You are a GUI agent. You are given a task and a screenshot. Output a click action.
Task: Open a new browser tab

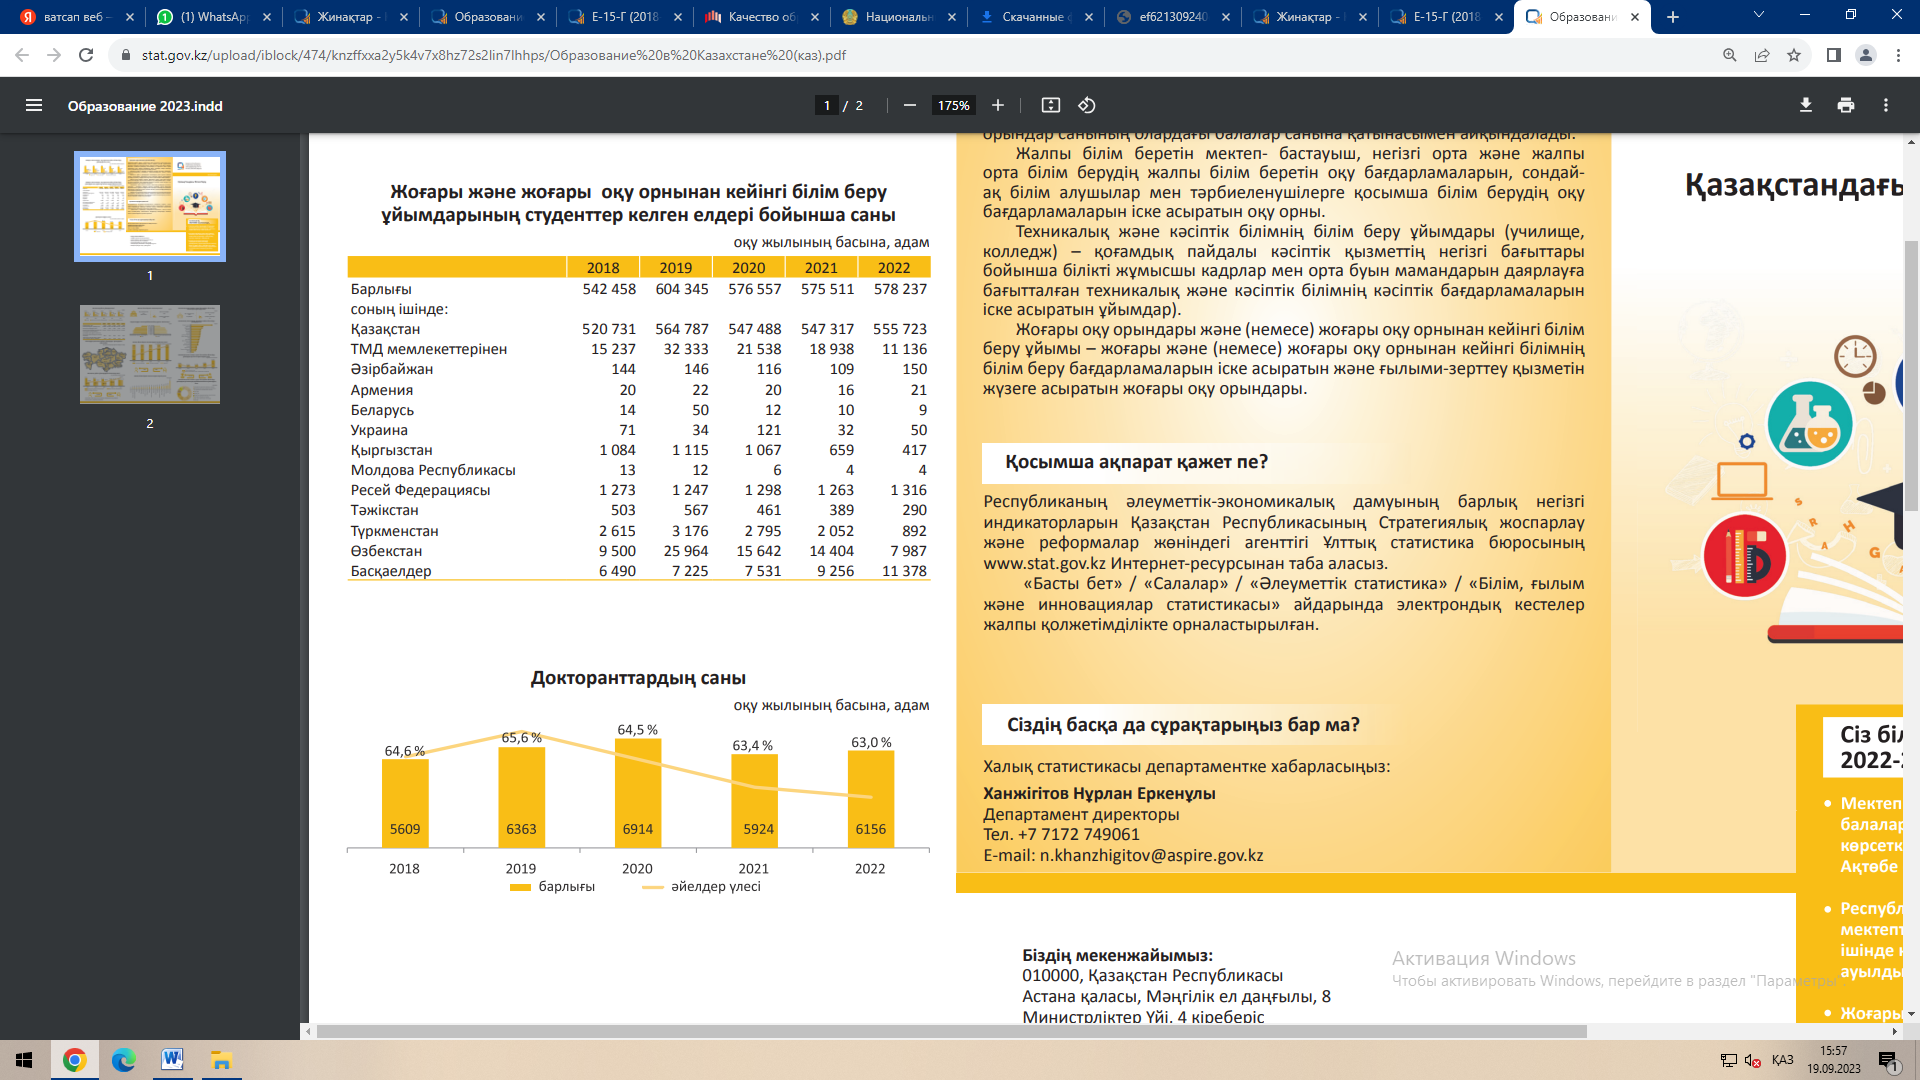pos(1673,17)
